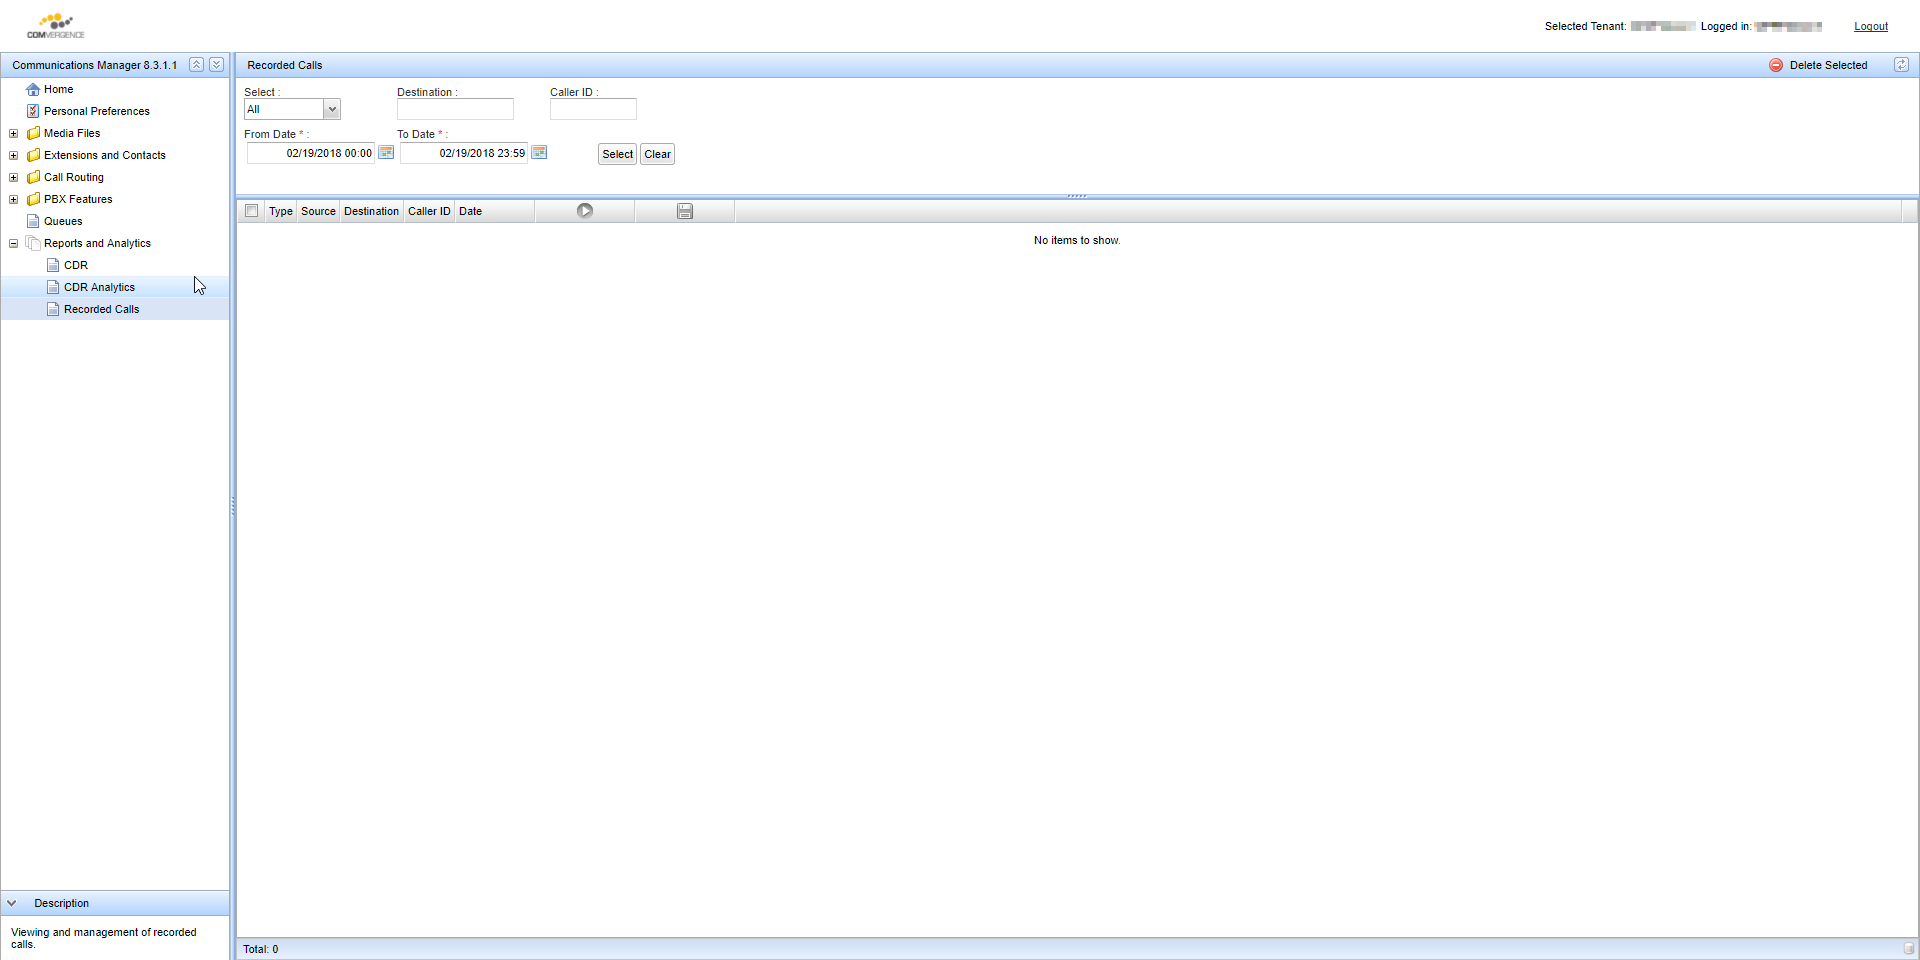
Task: Click the Logout link
Action: click(x=1870, y=26)
